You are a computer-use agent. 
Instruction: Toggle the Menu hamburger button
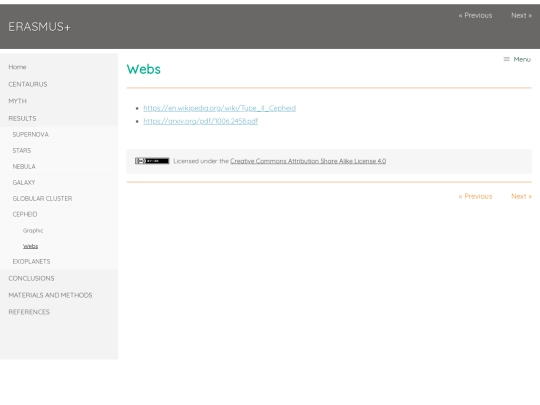517,60
